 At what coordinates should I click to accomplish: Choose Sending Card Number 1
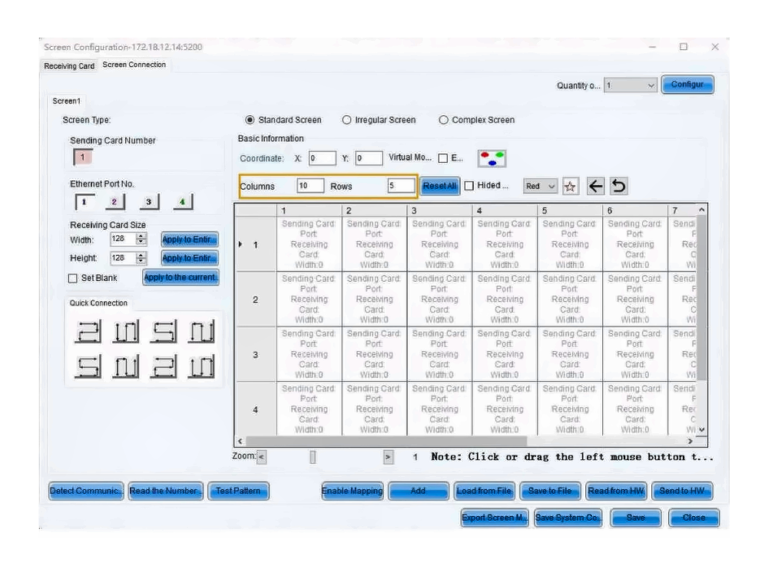click(83, 157)
